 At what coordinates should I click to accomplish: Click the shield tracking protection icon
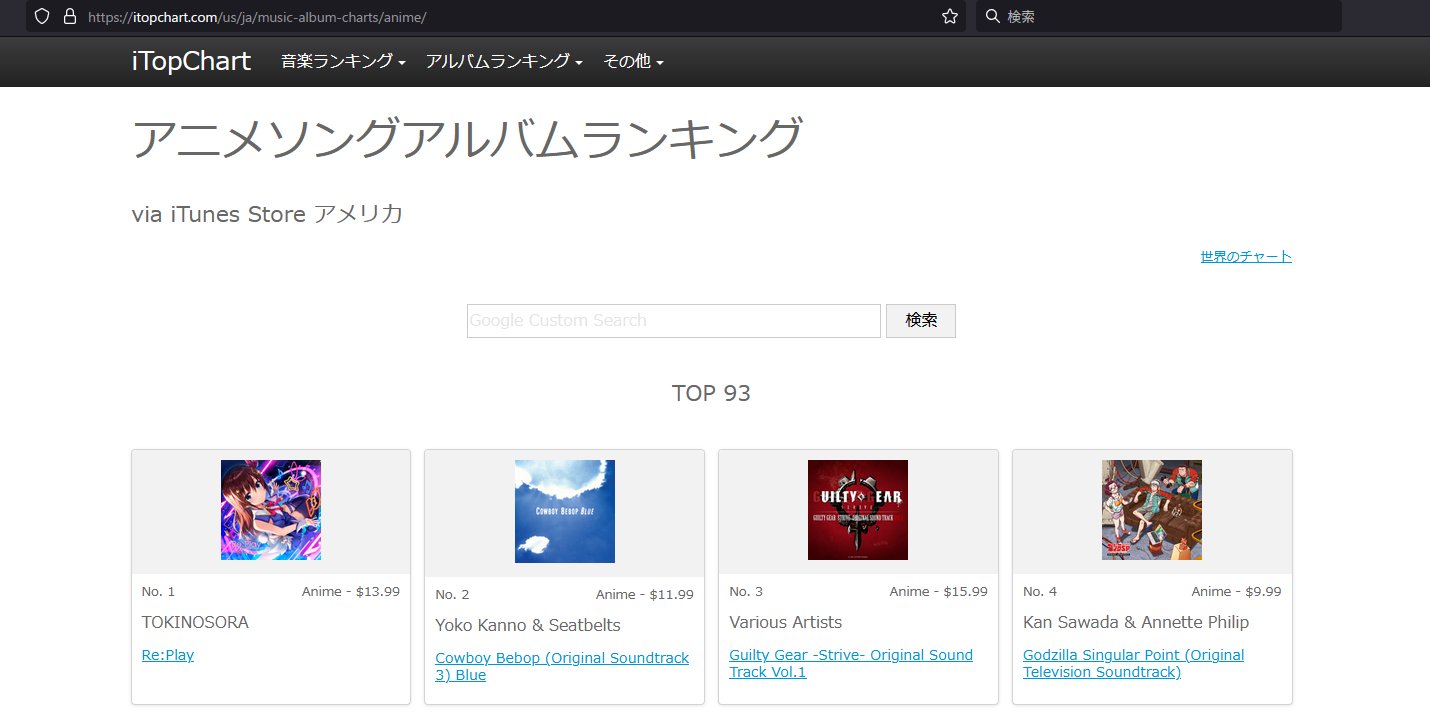pyautogui.click(x=42, y=17)
